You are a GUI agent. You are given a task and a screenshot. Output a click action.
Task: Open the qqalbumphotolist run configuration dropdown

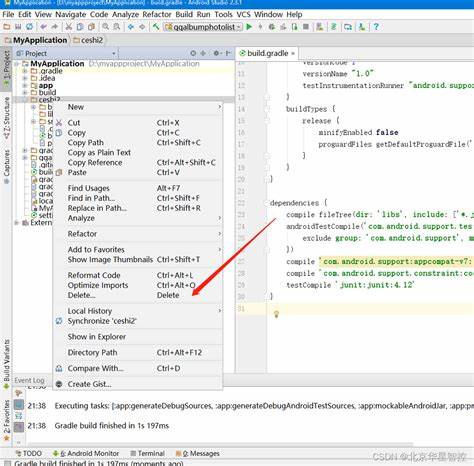coord(203,27)
